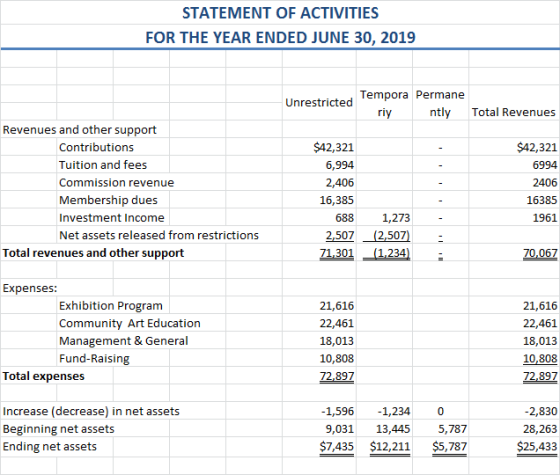Click unrestricted Fund-Raising value 10,808
Viewport: 560px width, 475px height.
tap(337, 358)
